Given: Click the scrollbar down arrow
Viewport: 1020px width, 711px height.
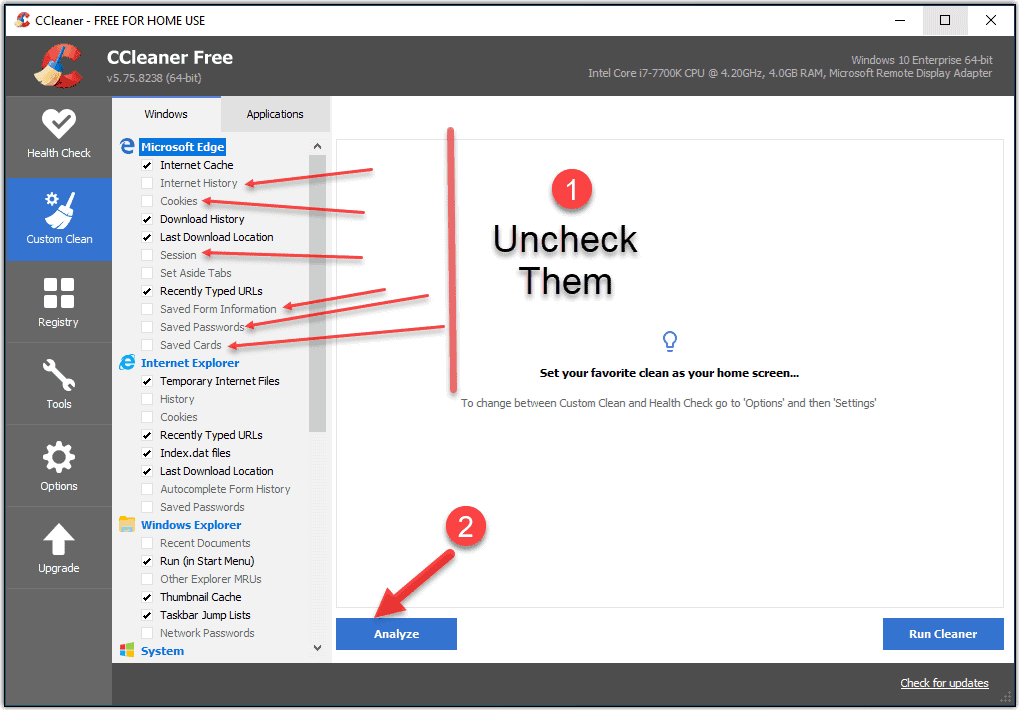Looking at the screenshot, I should tap(317, 647).
